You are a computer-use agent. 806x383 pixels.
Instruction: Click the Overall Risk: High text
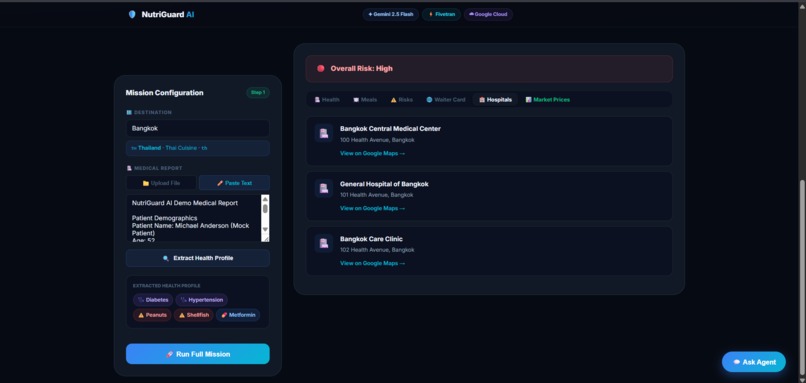tap(361, 68)
